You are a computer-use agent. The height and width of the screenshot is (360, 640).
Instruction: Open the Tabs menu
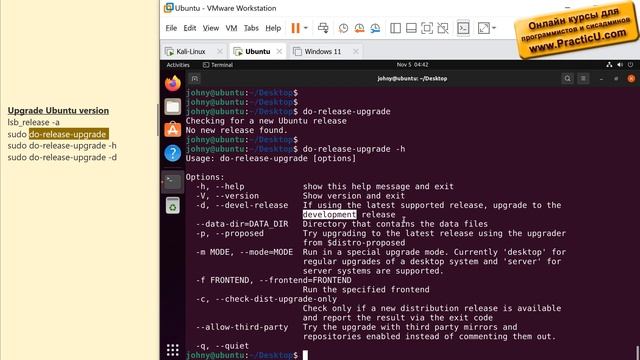pos(251,28)
